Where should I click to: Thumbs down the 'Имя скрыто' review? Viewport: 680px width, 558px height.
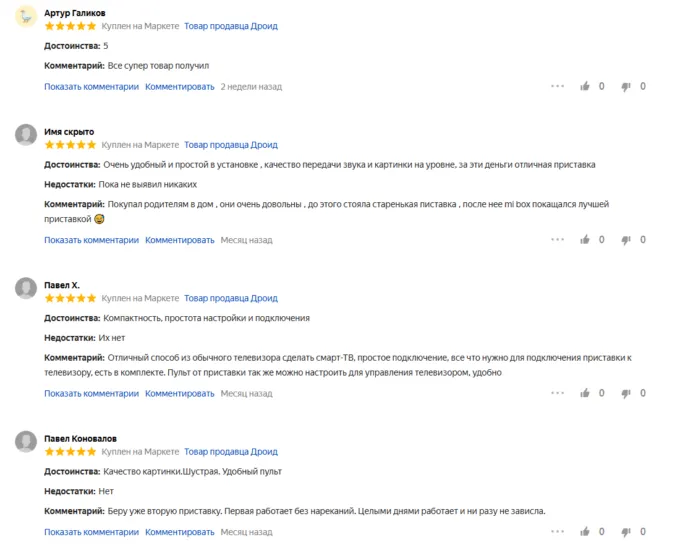coord(626,241)
